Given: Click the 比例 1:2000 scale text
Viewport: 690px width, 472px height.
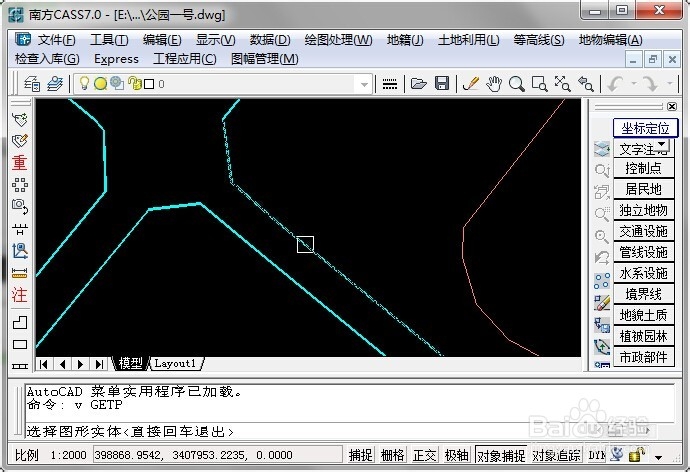Looking at the screenshot, I should click(51, 455).
